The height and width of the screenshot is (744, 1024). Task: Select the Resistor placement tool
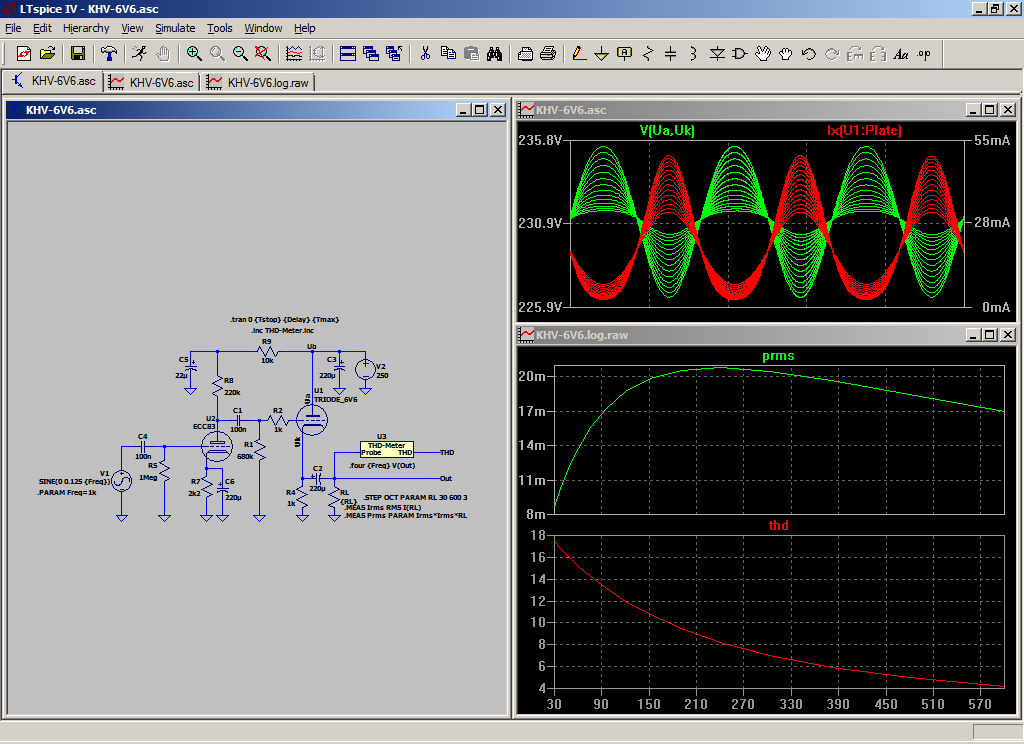coord(648,54)
